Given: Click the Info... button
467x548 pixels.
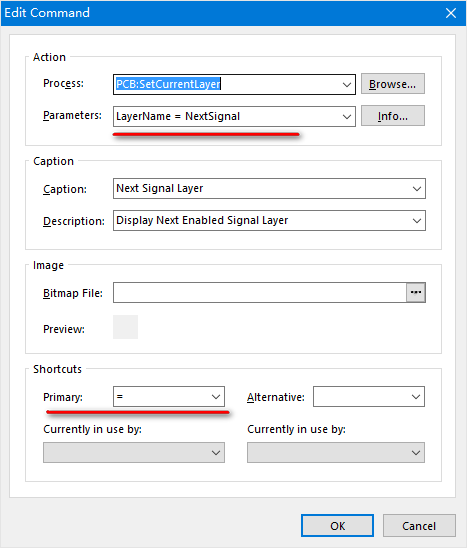Looking at the screenshot, I should point(393,116).
